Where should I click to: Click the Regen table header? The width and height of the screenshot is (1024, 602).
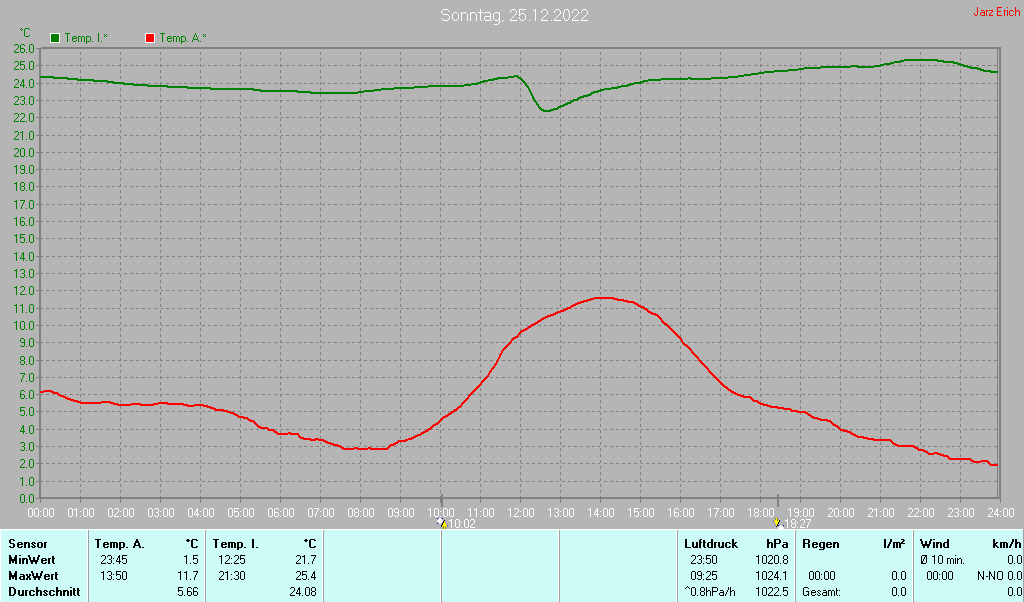click(821, 544)
